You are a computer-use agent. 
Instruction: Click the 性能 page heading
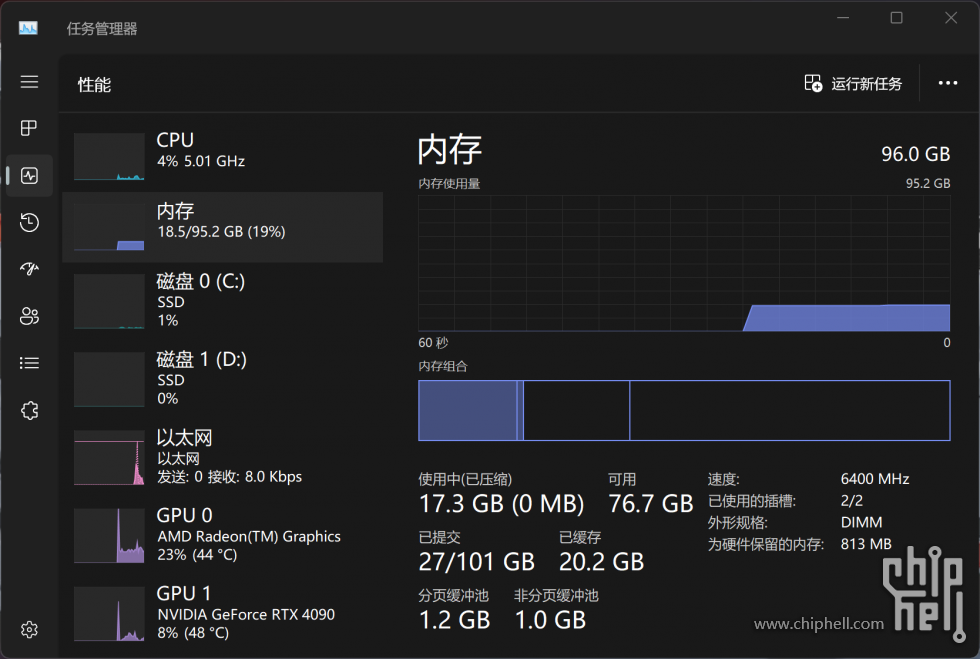94,84
